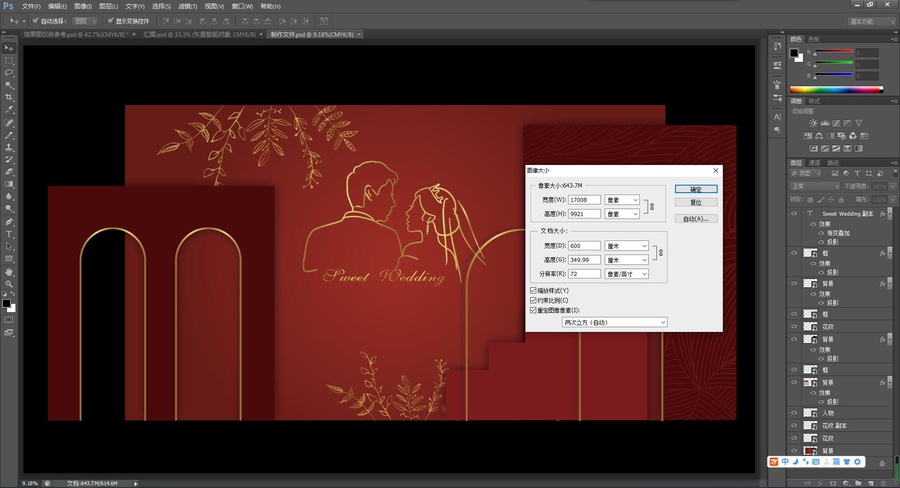Open the 滤镜 menu

(x=187, y=6)
